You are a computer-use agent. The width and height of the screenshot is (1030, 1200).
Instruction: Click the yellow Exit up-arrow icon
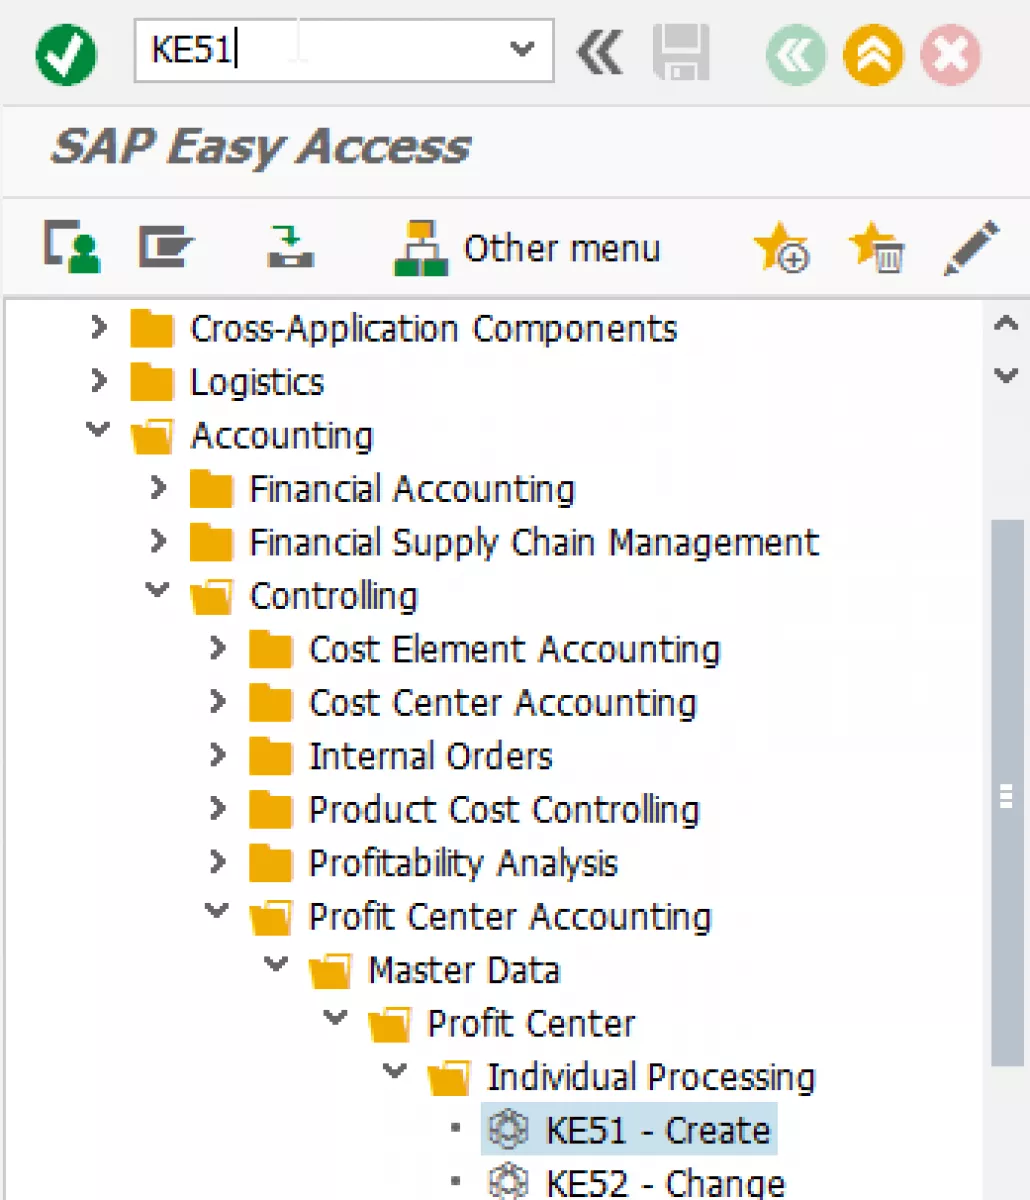point(873,54)
